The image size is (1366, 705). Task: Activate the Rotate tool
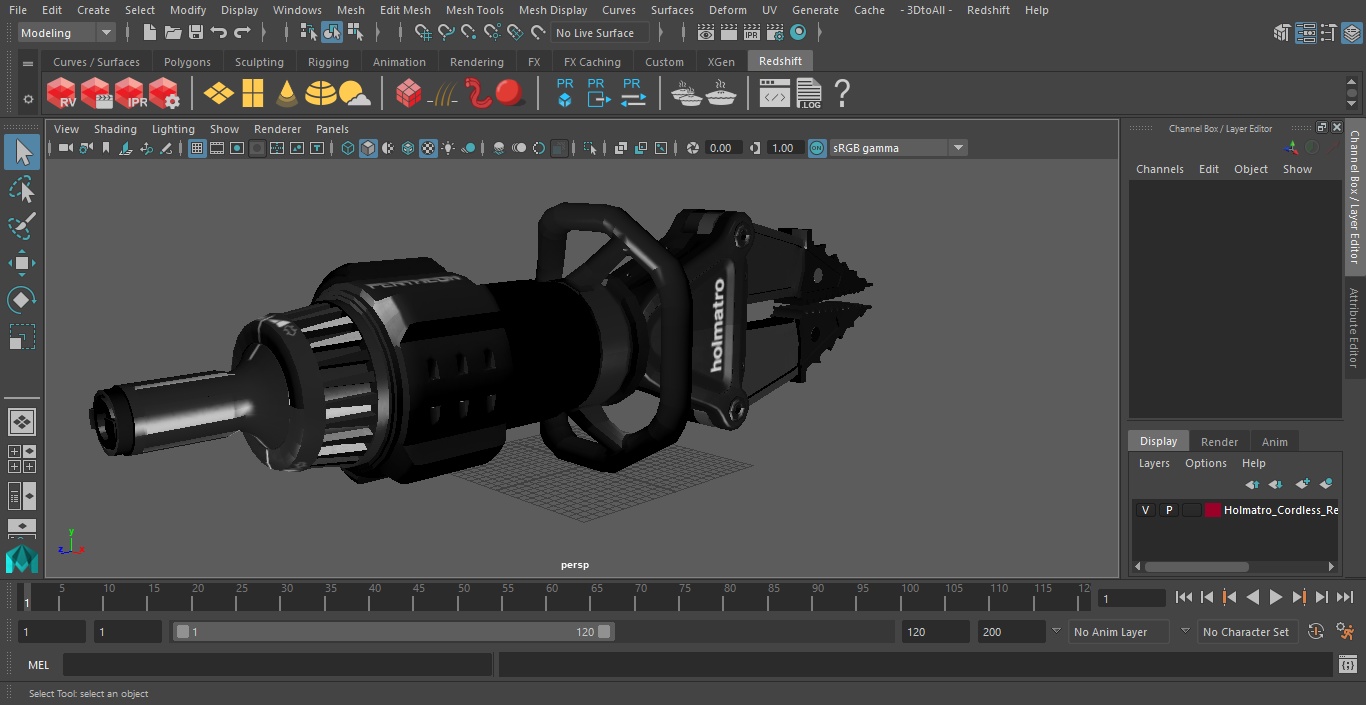coord(22,300)
